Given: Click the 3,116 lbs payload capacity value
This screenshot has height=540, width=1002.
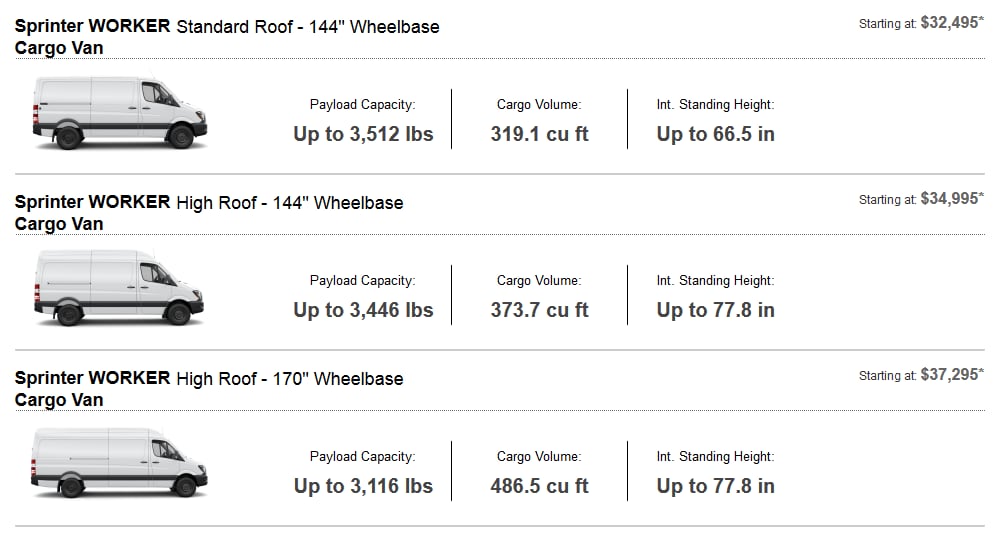Looking at the screenshot, I should (x=363, y=486).
